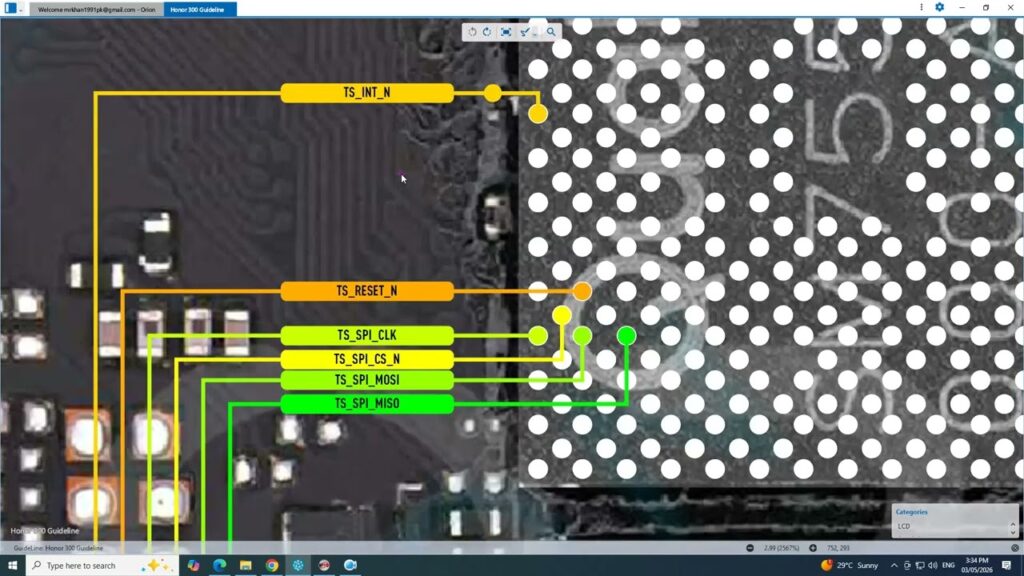
Task: Click the coordinates readout 752, 293
Action: (x=838, y=549)
